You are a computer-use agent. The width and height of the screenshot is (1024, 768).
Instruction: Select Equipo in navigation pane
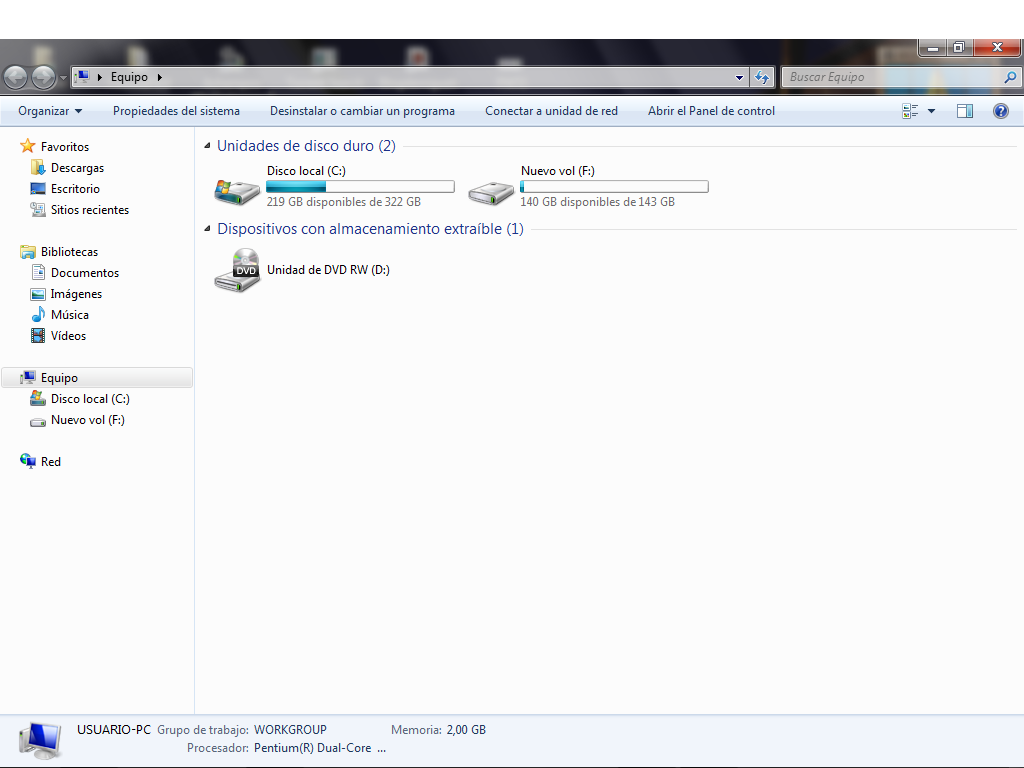point(98,377)
